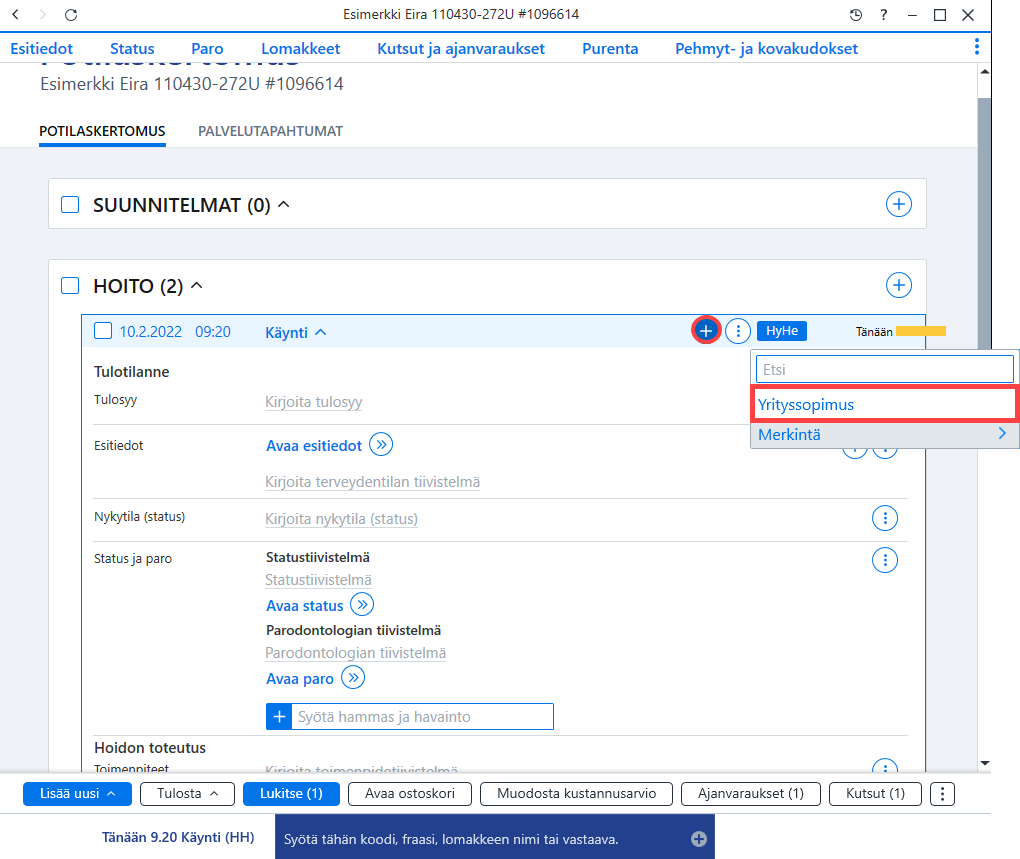Click plus icon in code entry bar
This screenshot has width=1020, height=859.
699,839
